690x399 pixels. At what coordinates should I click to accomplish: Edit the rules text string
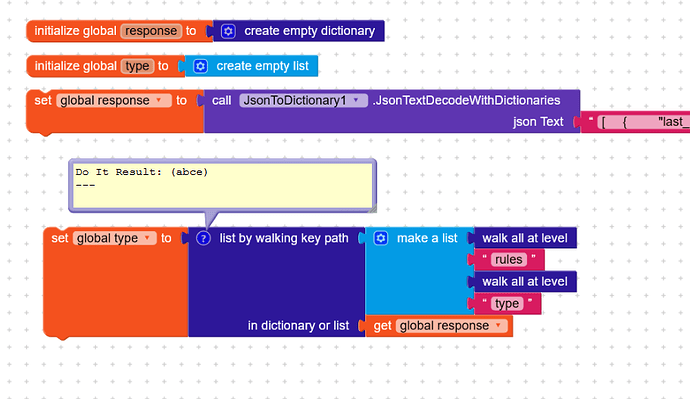509,260
